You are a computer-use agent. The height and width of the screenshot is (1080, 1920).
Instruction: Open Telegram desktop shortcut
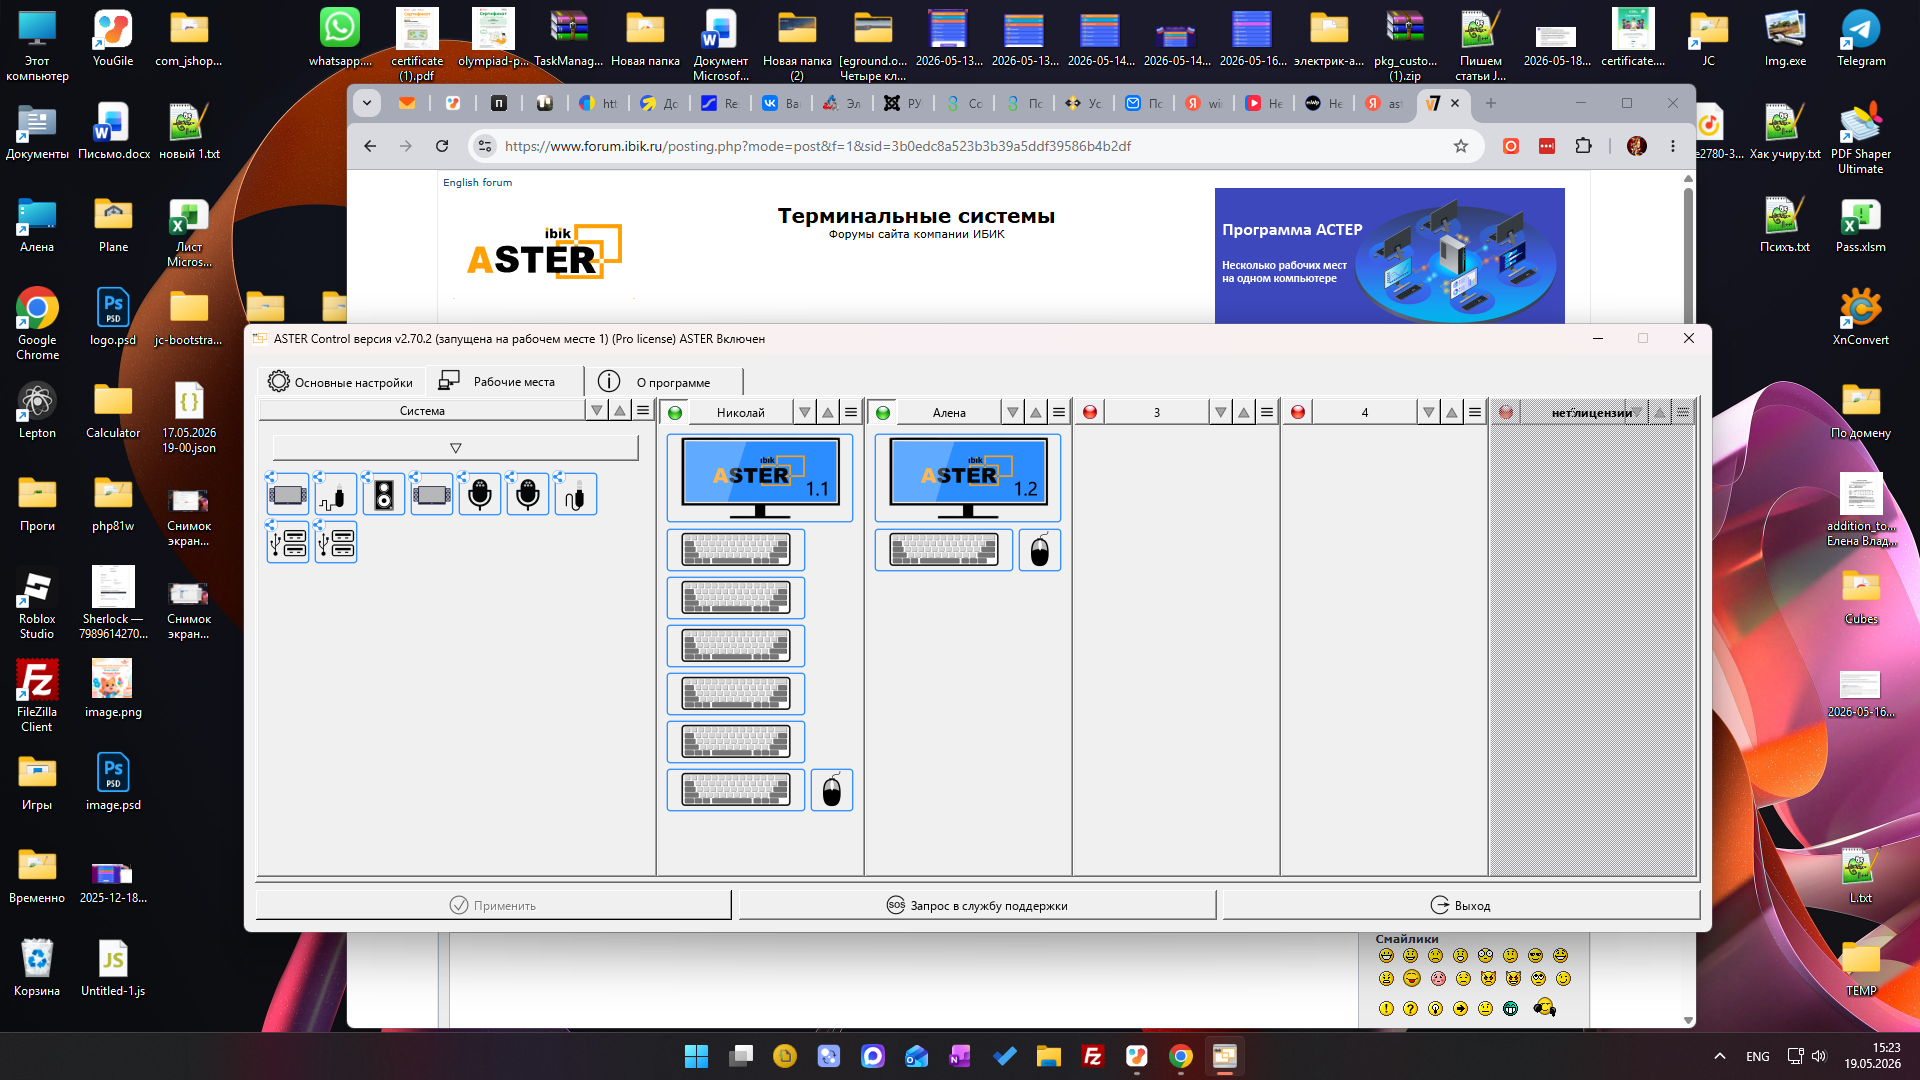[x=1861, y=39]
